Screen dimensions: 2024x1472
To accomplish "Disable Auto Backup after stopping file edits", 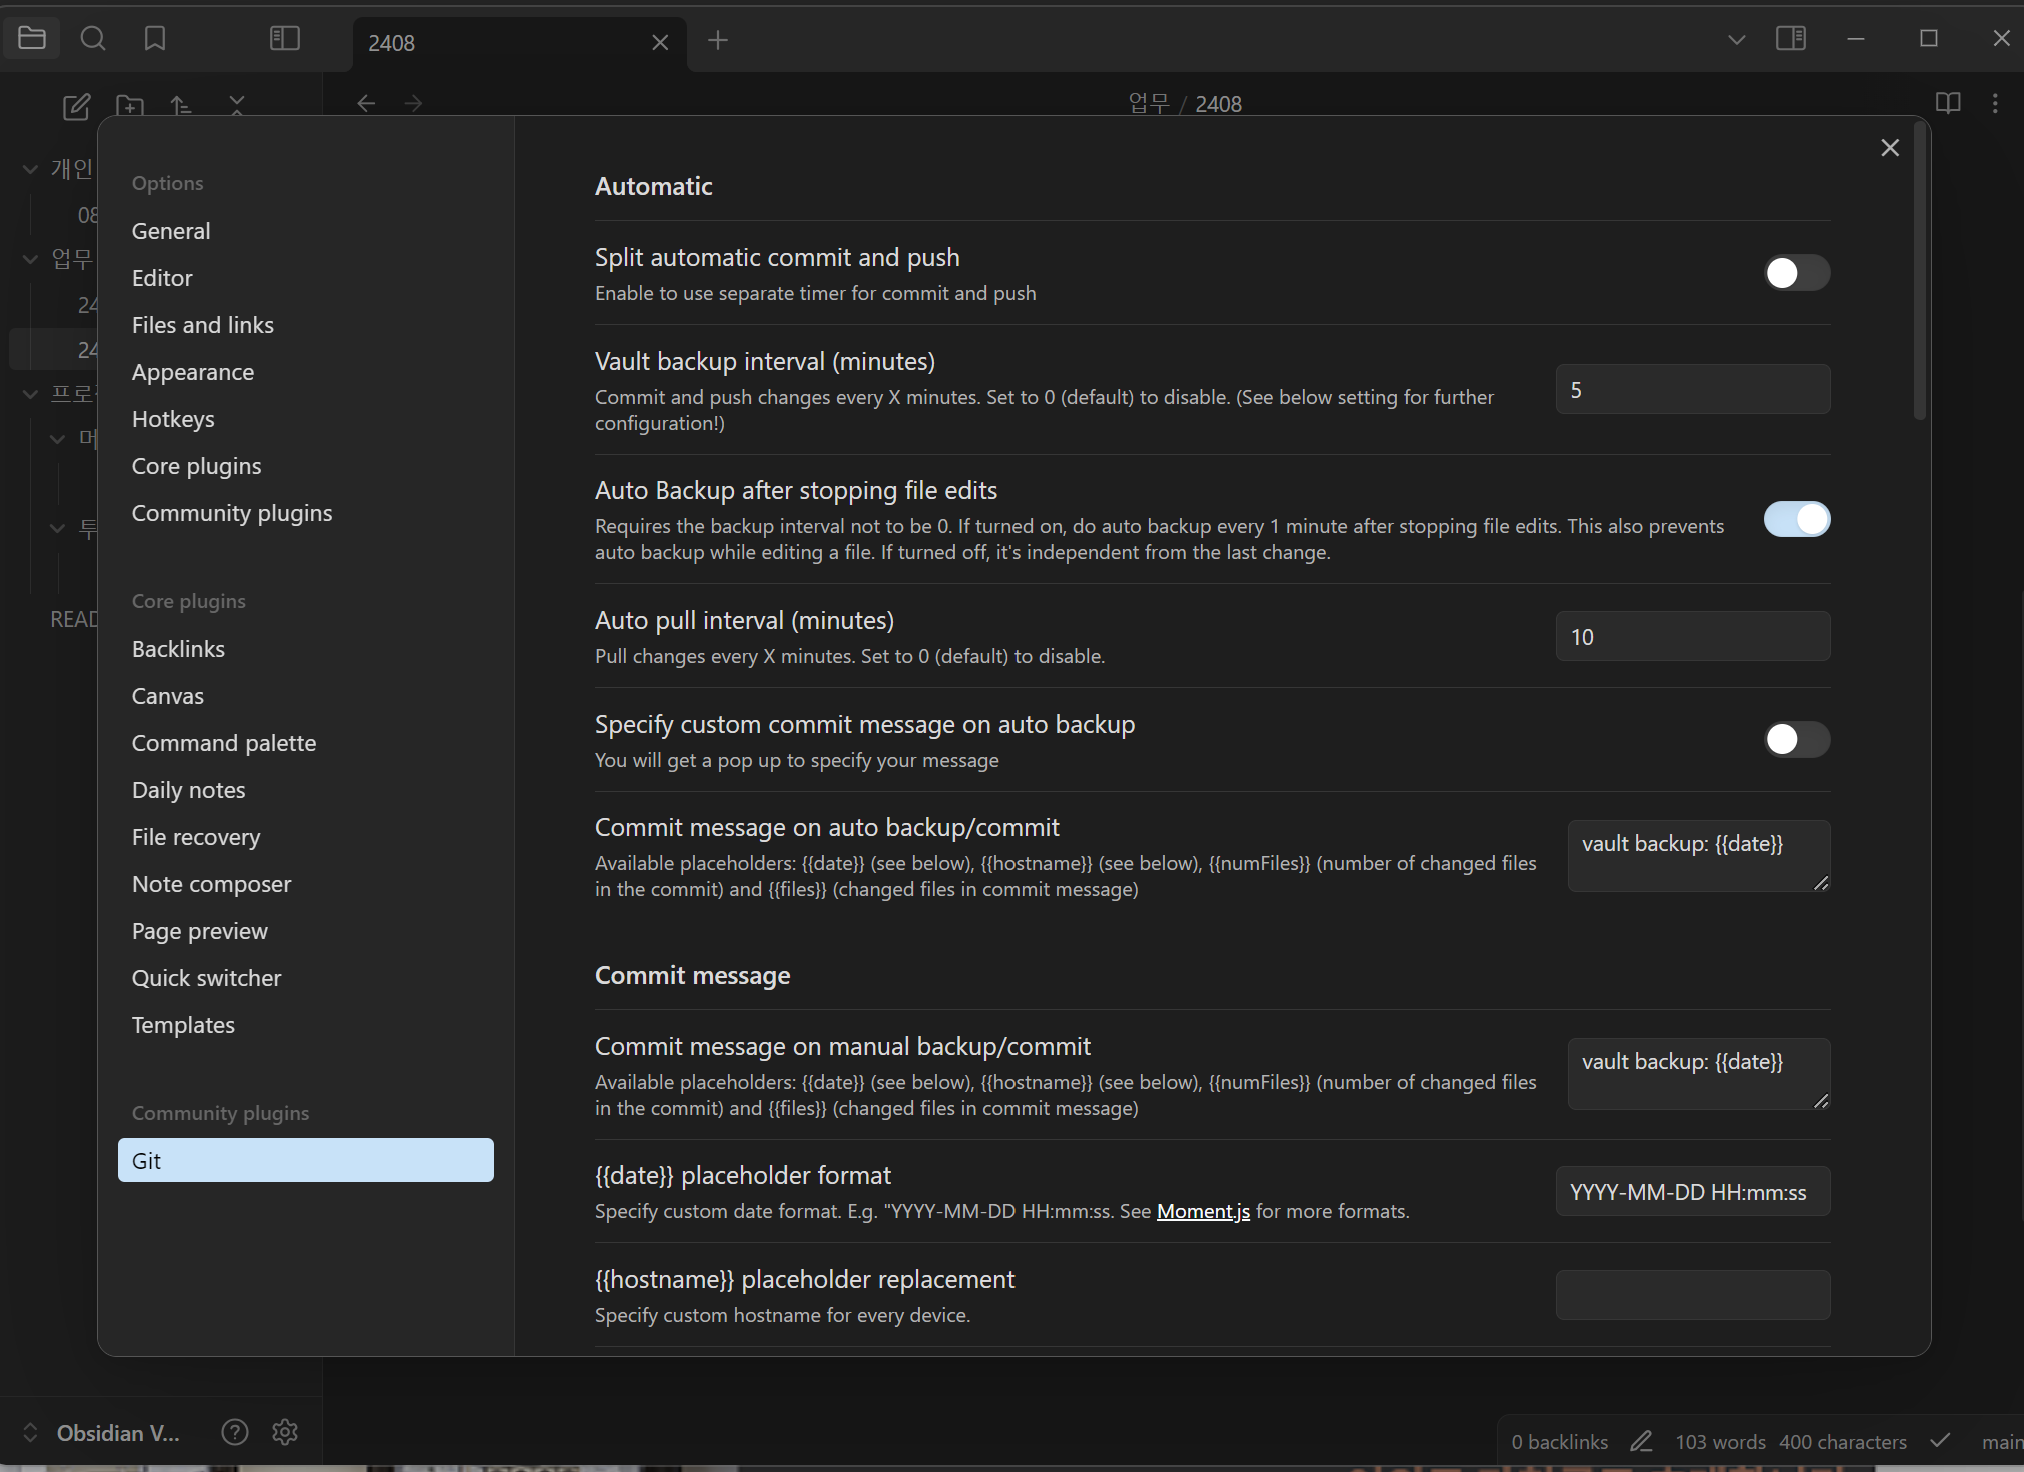I will tap(1796, 520).
